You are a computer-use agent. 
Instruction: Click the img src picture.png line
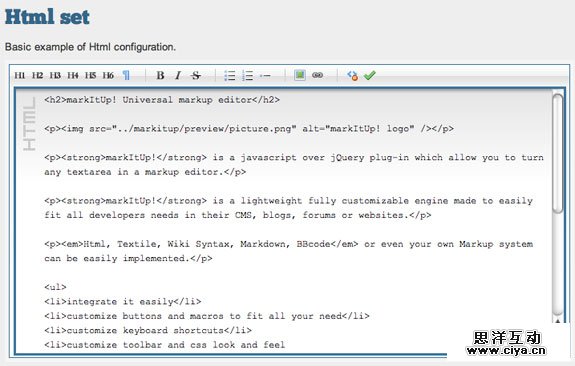pos(249,129)
